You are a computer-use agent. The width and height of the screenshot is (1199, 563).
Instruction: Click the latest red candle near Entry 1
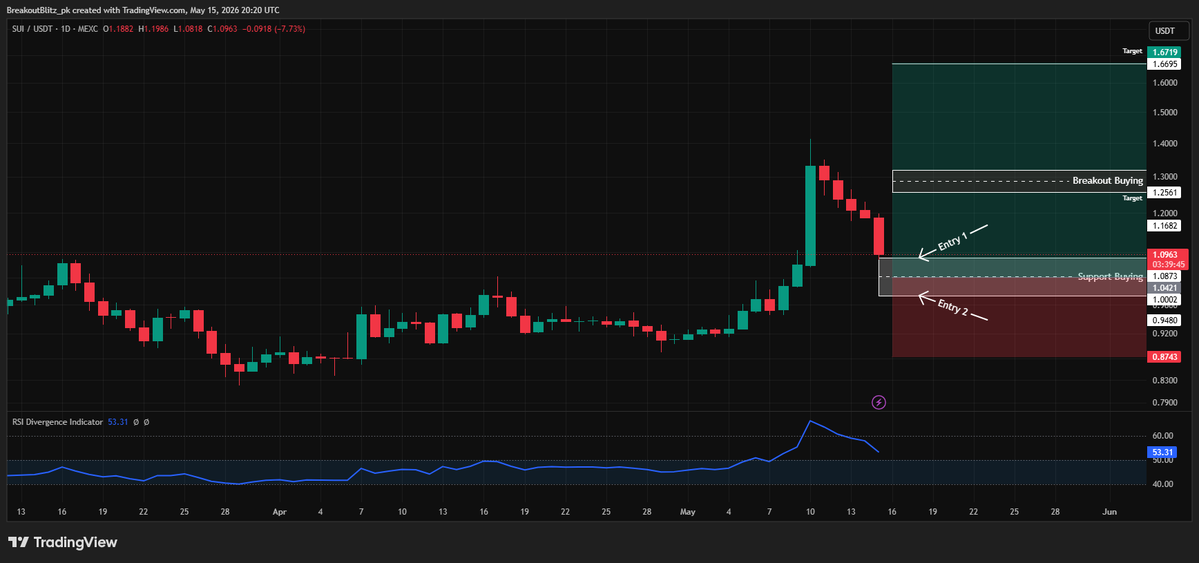[x=879, y=236]
